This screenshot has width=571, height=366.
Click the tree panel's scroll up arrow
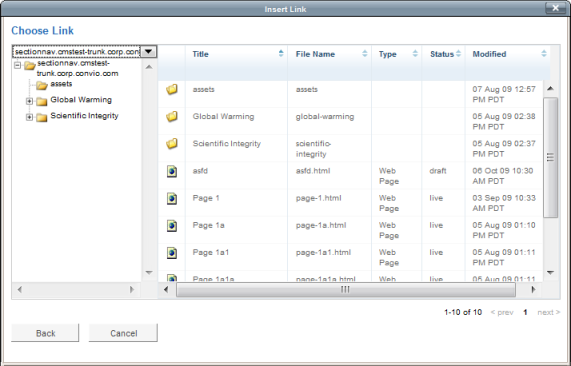(x=149, y=67)
